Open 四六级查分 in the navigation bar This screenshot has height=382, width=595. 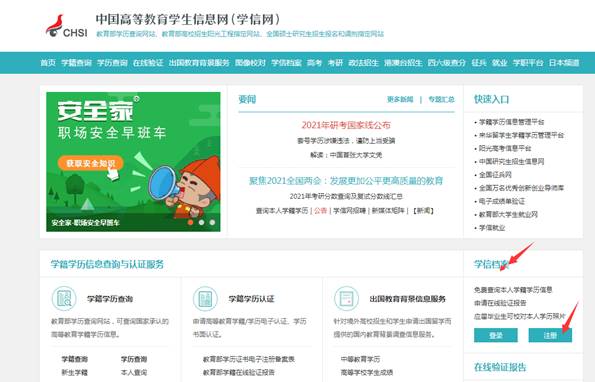coord(447,63)
